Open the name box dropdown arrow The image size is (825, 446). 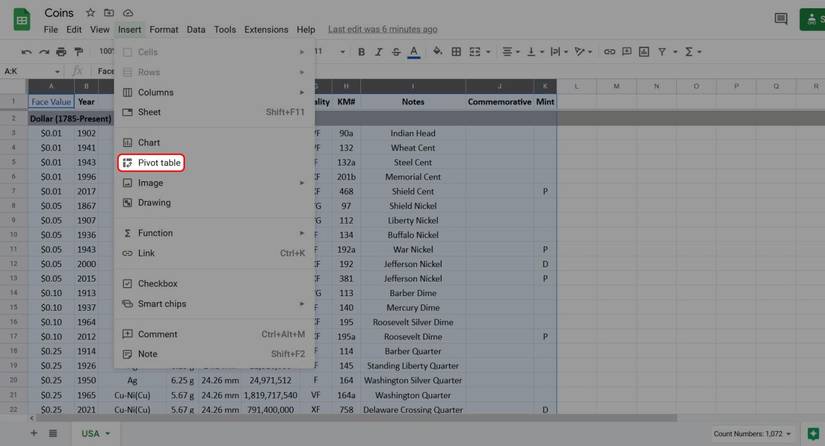tap(57, 72)
